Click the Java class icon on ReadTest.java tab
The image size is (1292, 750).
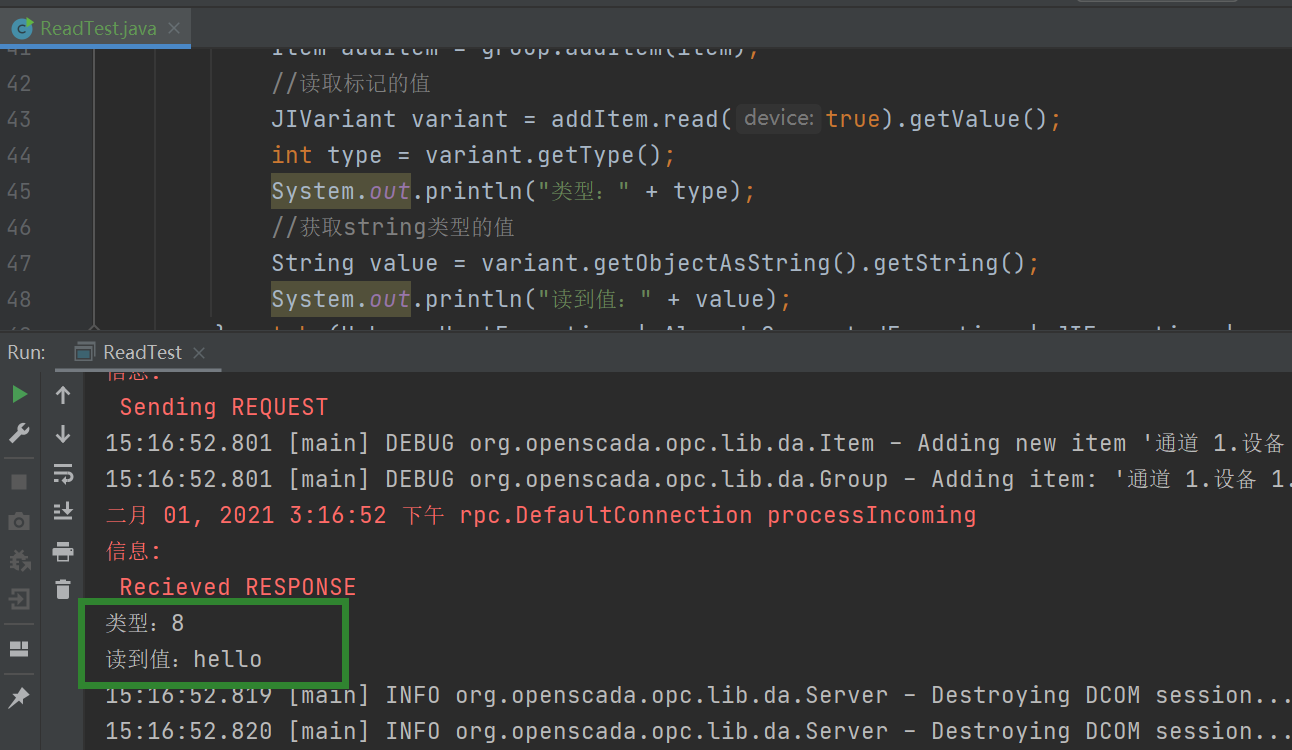point(22,28)
